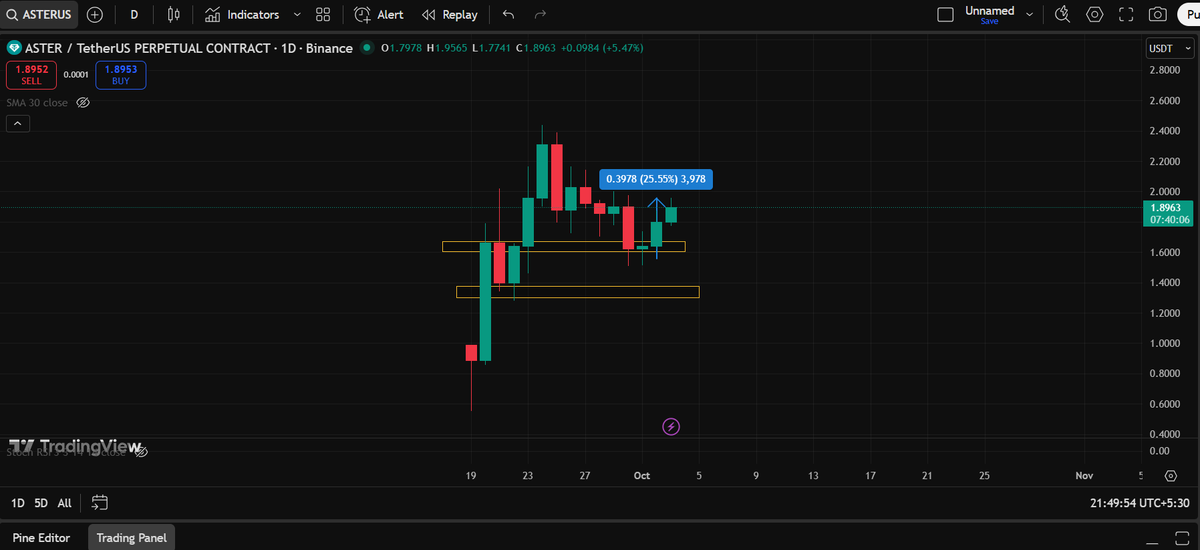Toggle visibility of the Stoch RSI indicator
The image size is (1200, 550).
pos(141,452)
